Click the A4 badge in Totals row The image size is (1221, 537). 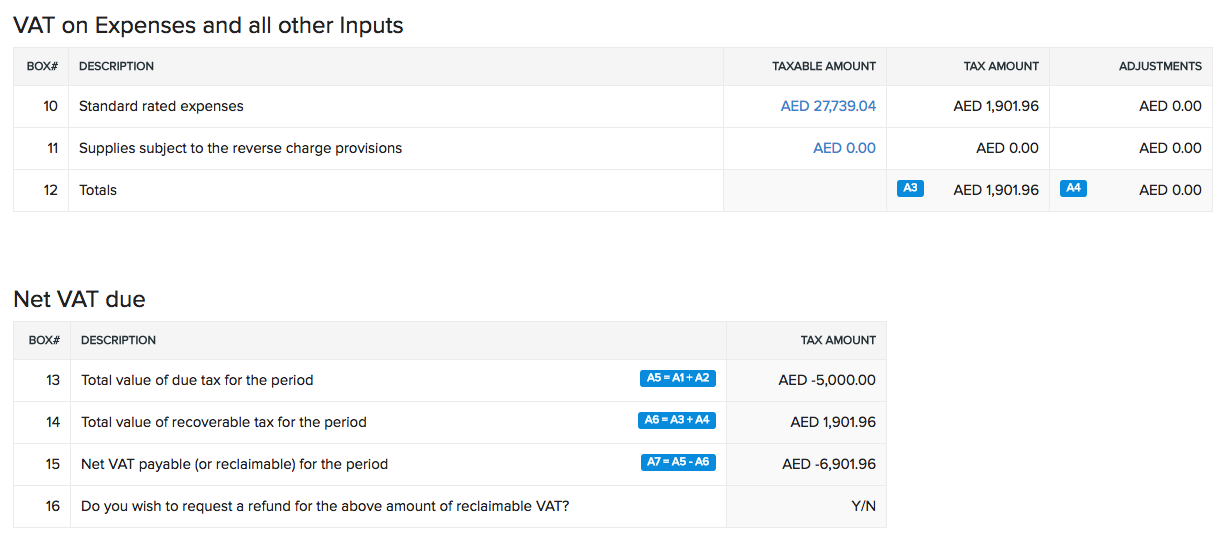coord(1073,188)
